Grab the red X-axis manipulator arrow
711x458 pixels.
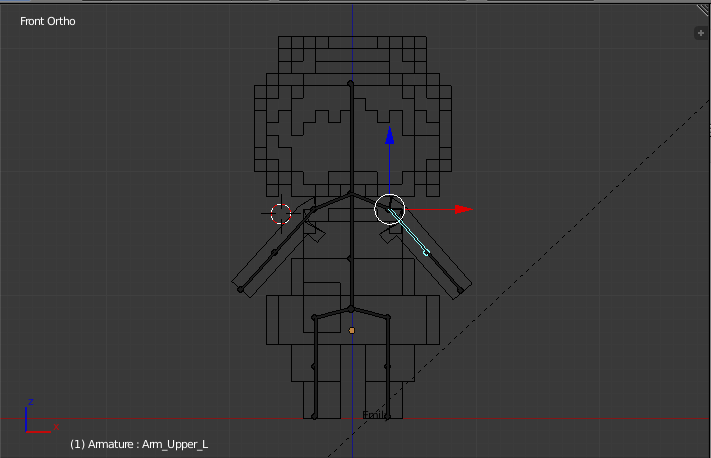click(x=463, y=209)
